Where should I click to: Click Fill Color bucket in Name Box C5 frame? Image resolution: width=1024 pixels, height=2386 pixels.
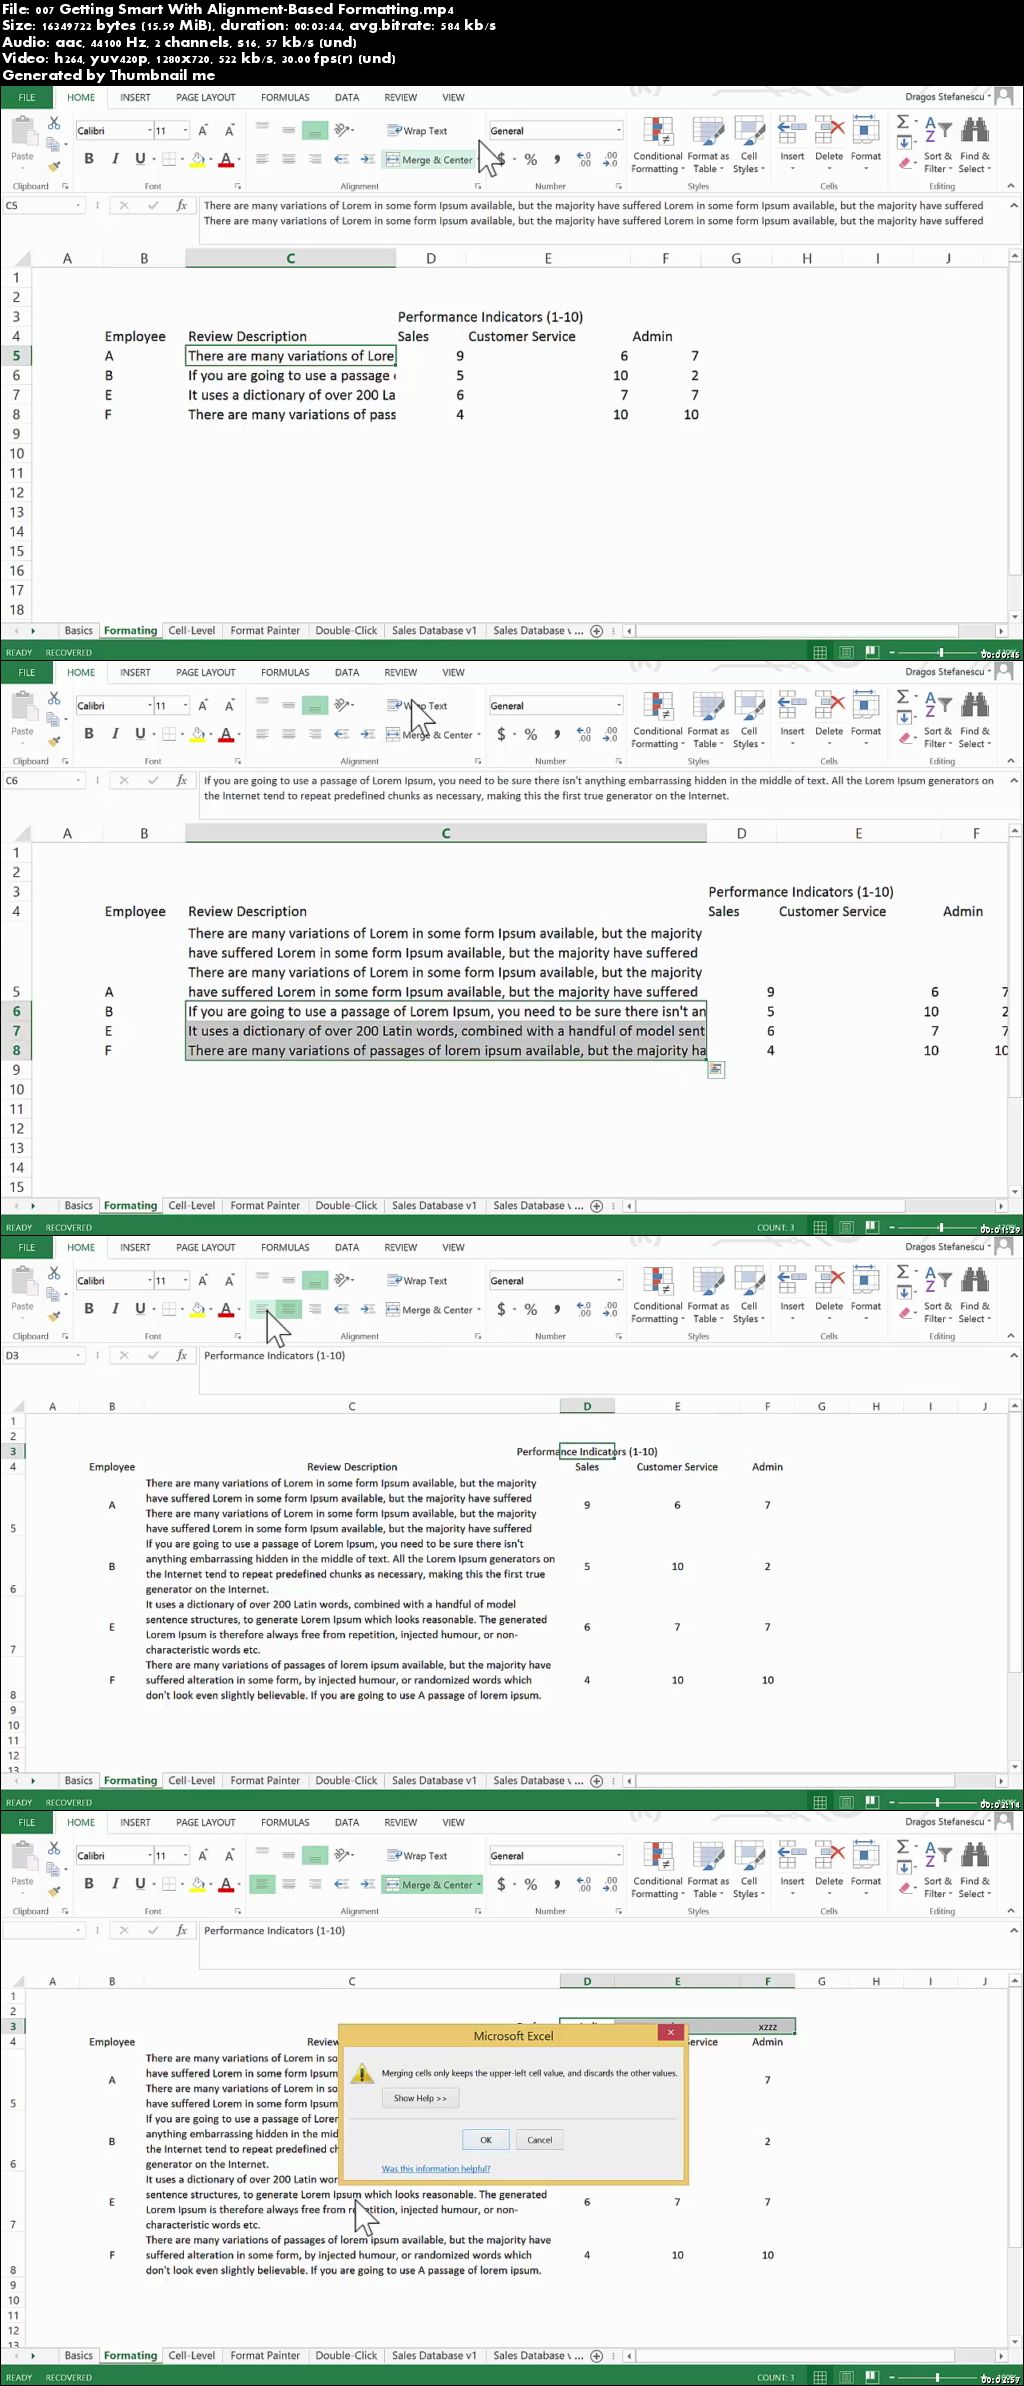pyautogui.click(x=198, y=159)
